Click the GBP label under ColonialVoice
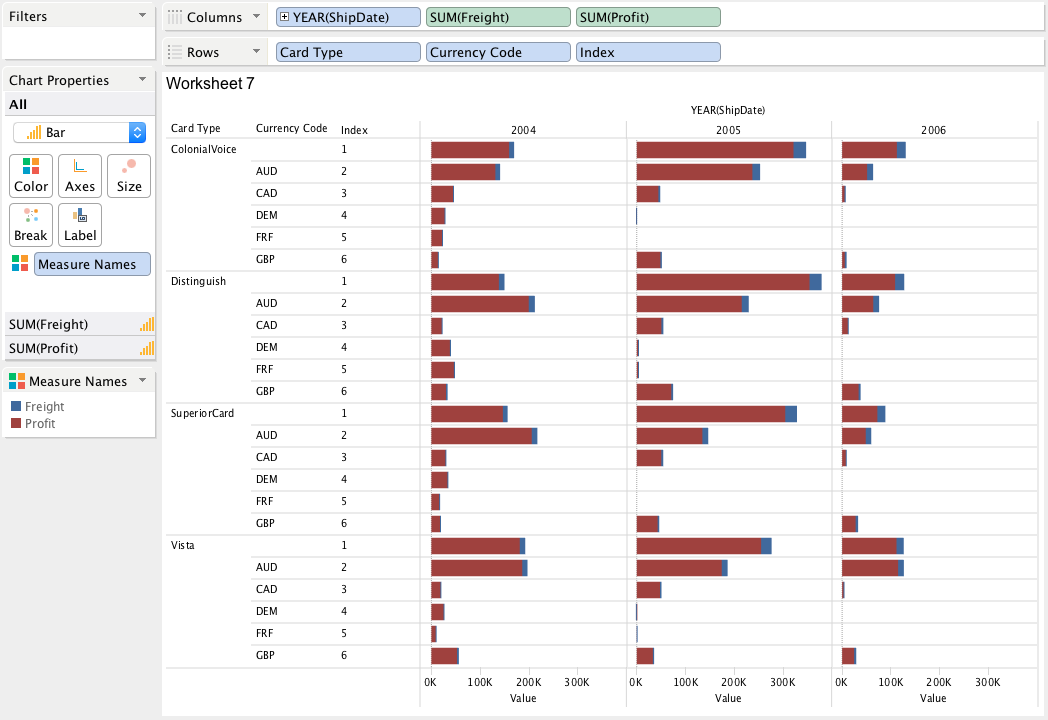The width and height of the screenshot is (1048, 720). point(265,259)
